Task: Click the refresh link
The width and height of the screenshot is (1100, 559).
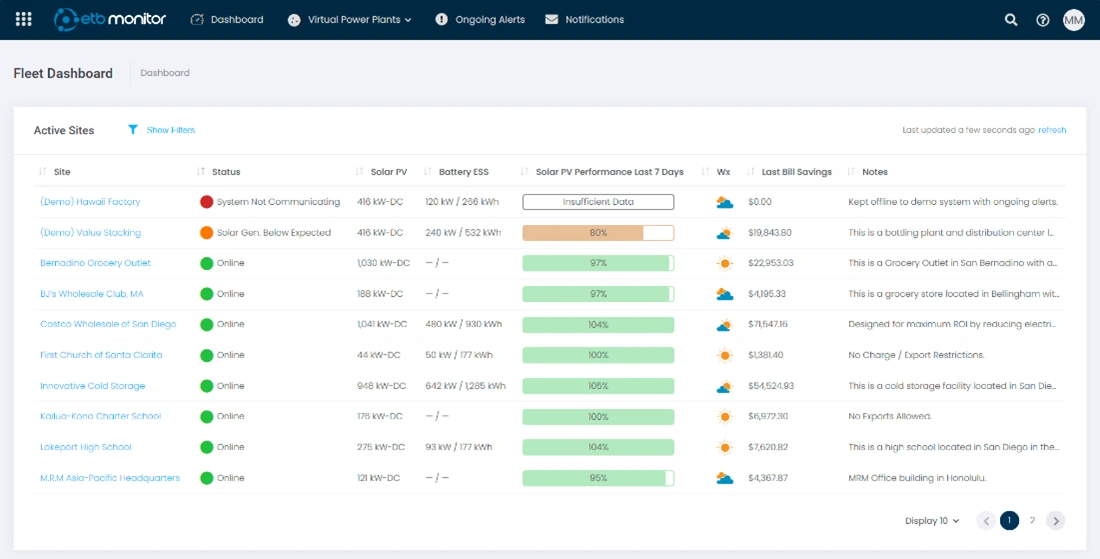Action: pyautogui.click(x=1052, y=130)
